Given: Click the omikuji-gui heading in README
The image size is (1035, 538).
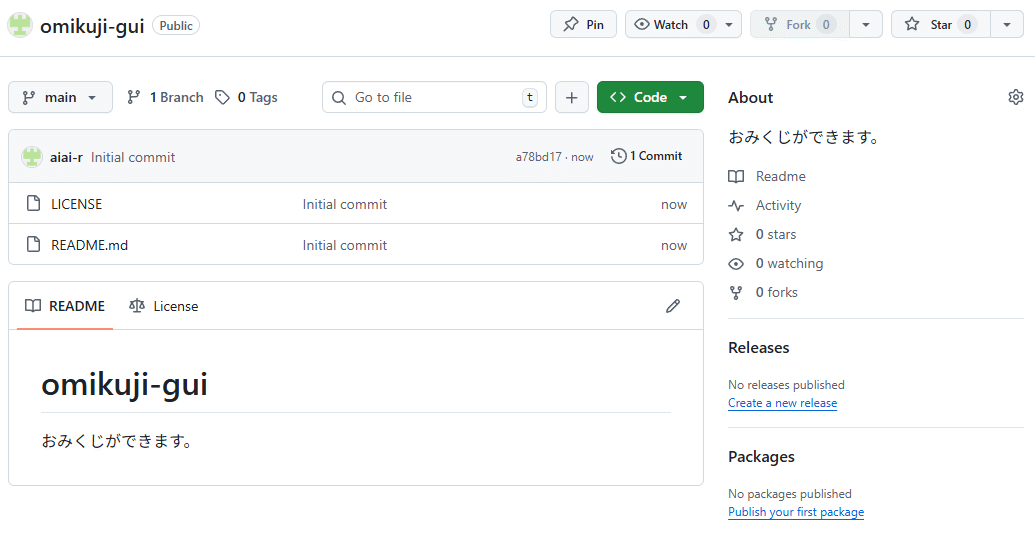Looking at the screenshot, I should pyautogui.click(x=124, y=384).
